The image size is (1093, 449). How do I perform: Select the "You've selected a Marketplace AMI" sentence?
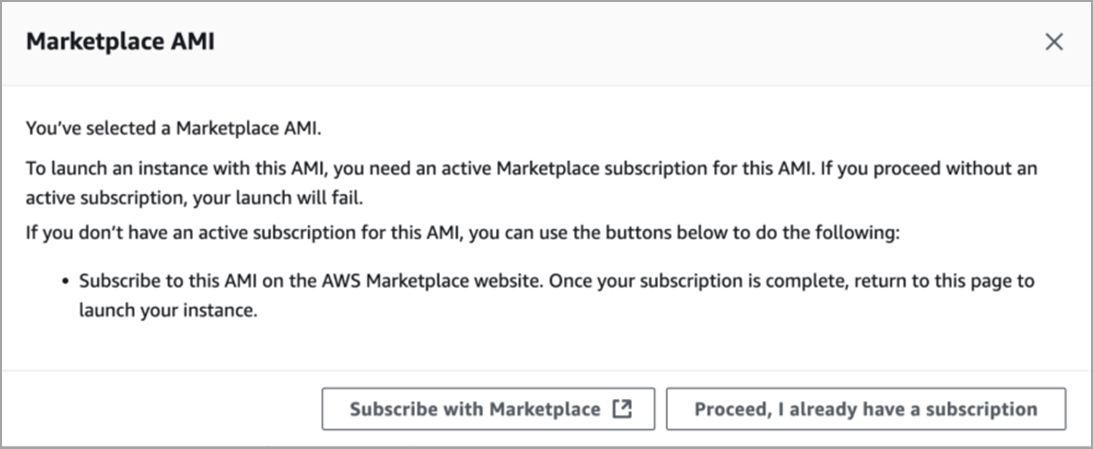[x=174, y=128]
